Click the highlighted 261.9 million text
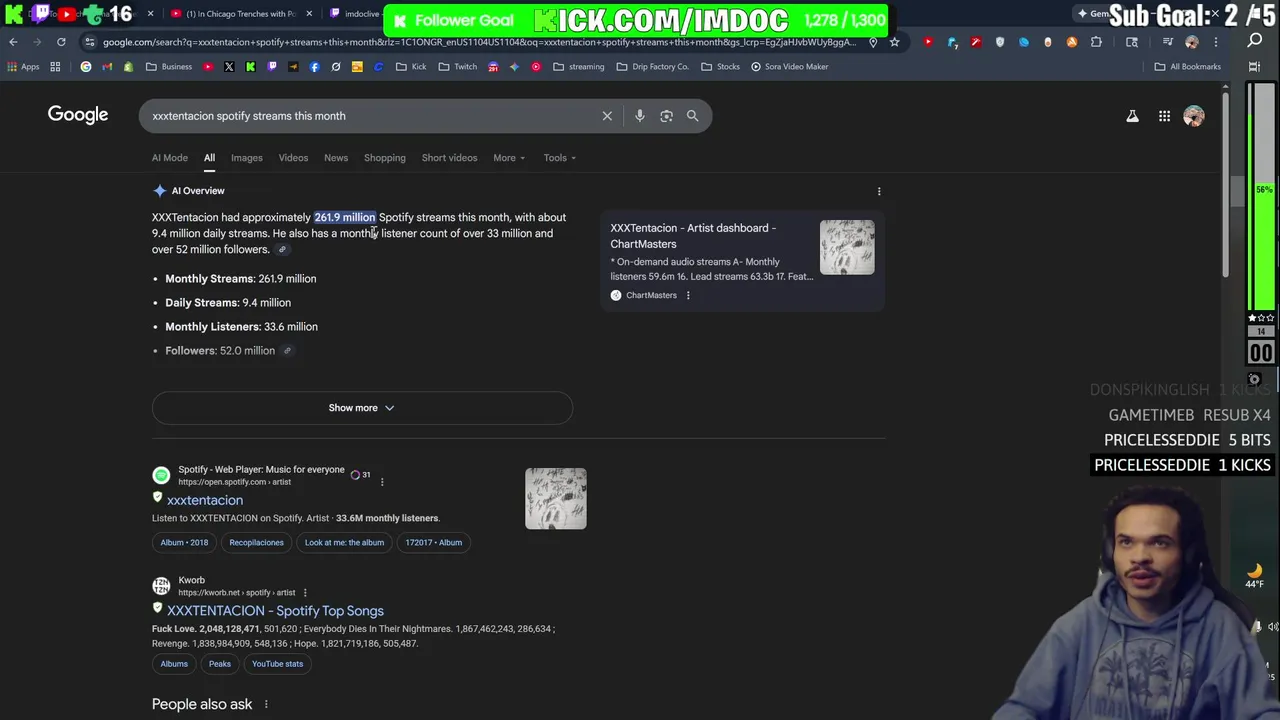 point(345,217)
